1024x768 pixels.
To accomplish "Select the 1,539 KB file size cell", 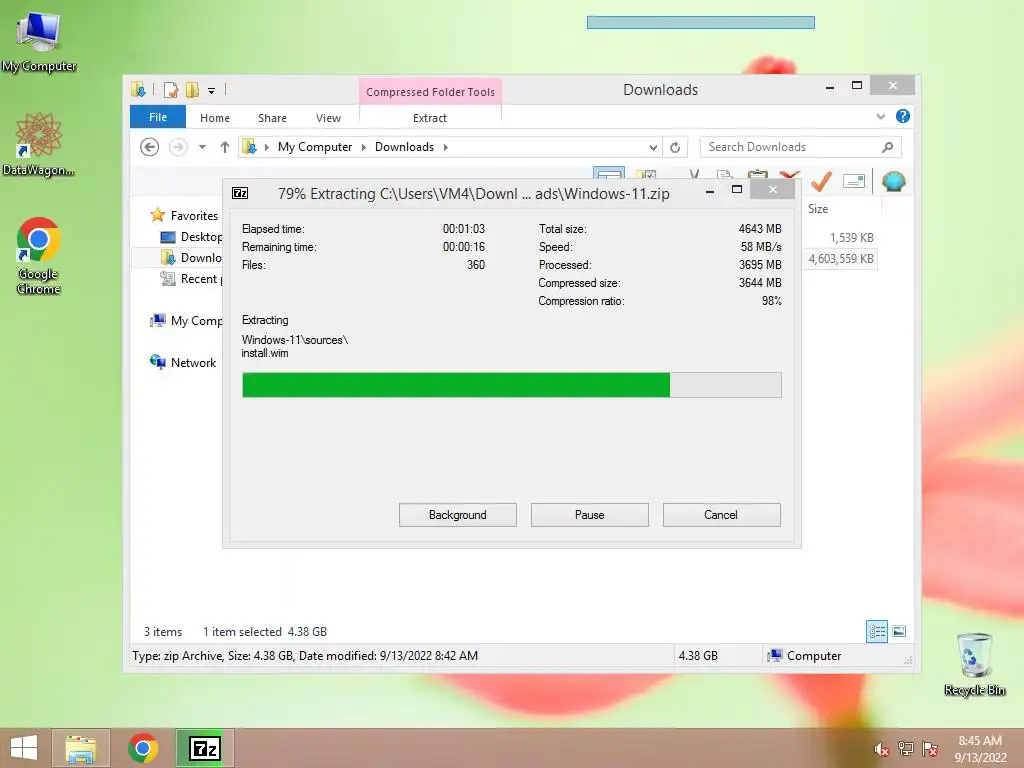I will click(851, 238).
